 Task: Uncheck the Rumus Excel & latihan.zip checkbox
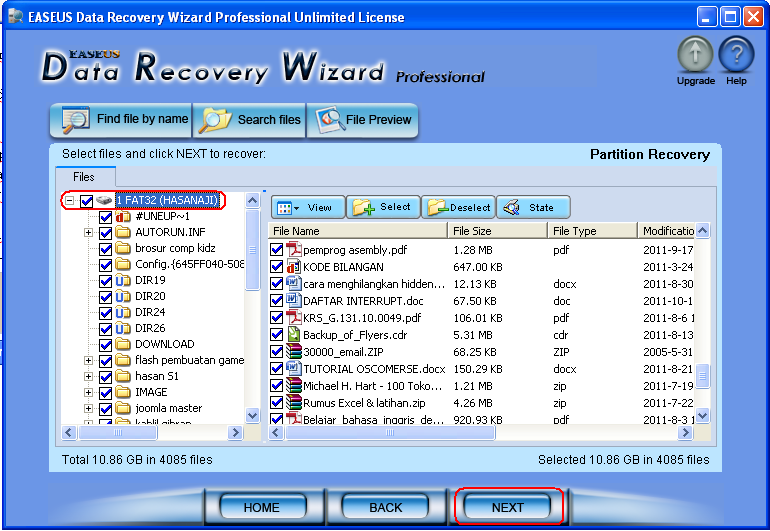276,403
